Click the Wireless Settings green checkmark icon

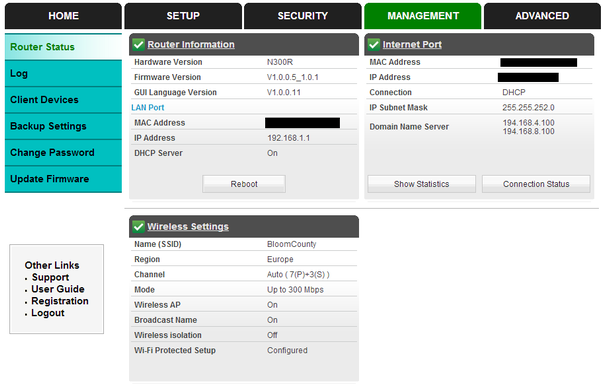pos(138,226)
